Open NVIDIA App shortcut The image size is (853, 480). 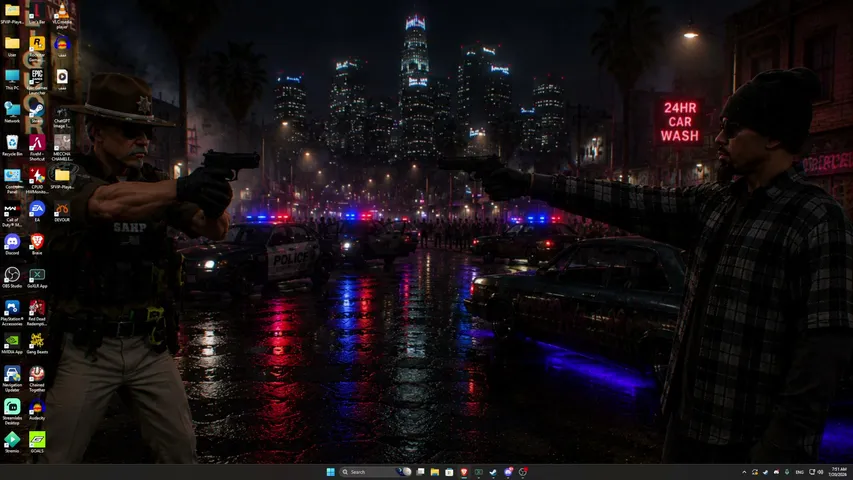[x=12, y=344]
